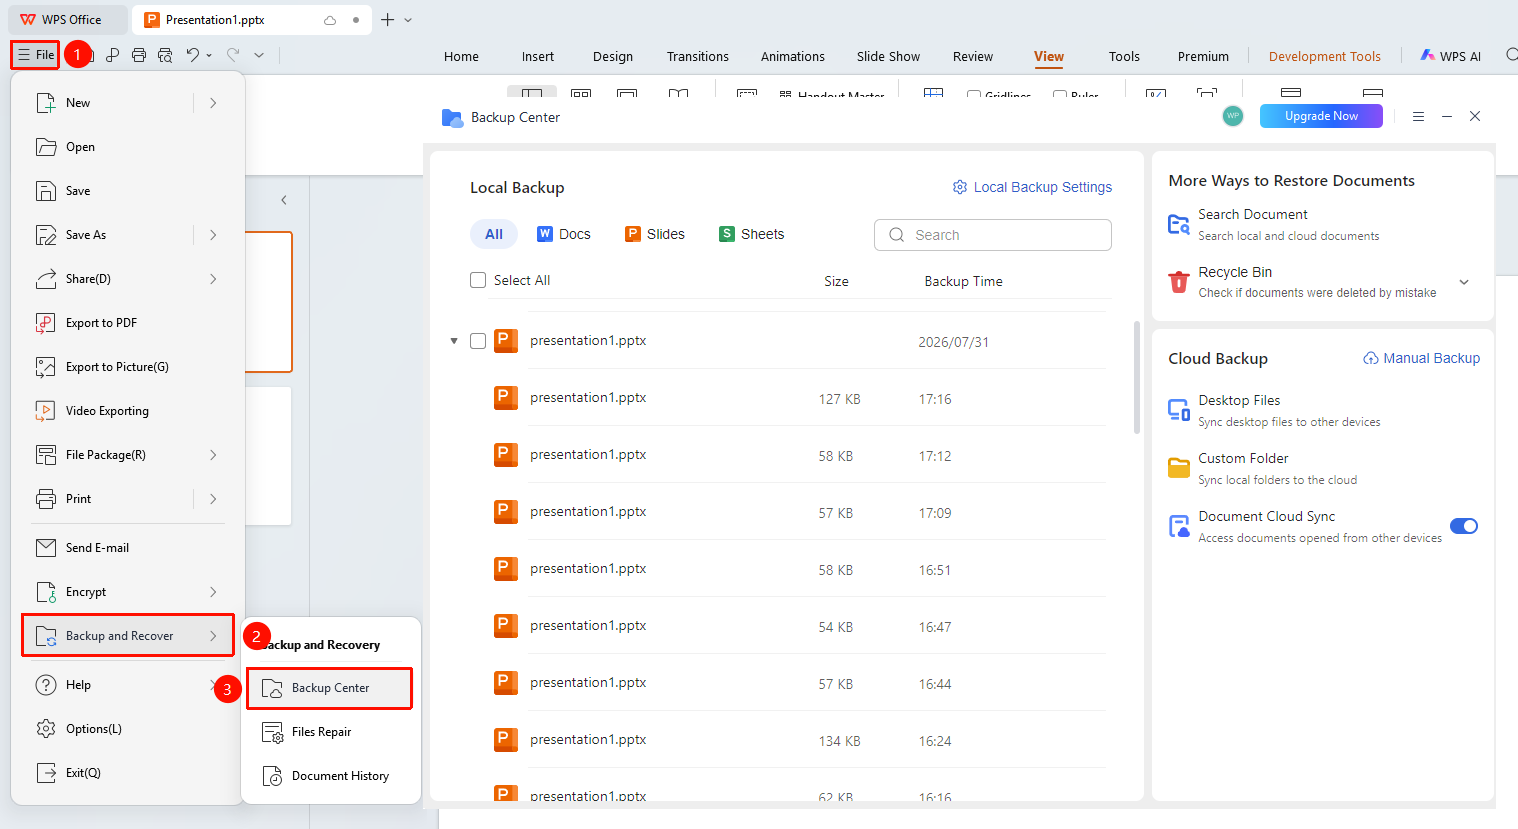Click the backup Search input field

coord(993,235)
